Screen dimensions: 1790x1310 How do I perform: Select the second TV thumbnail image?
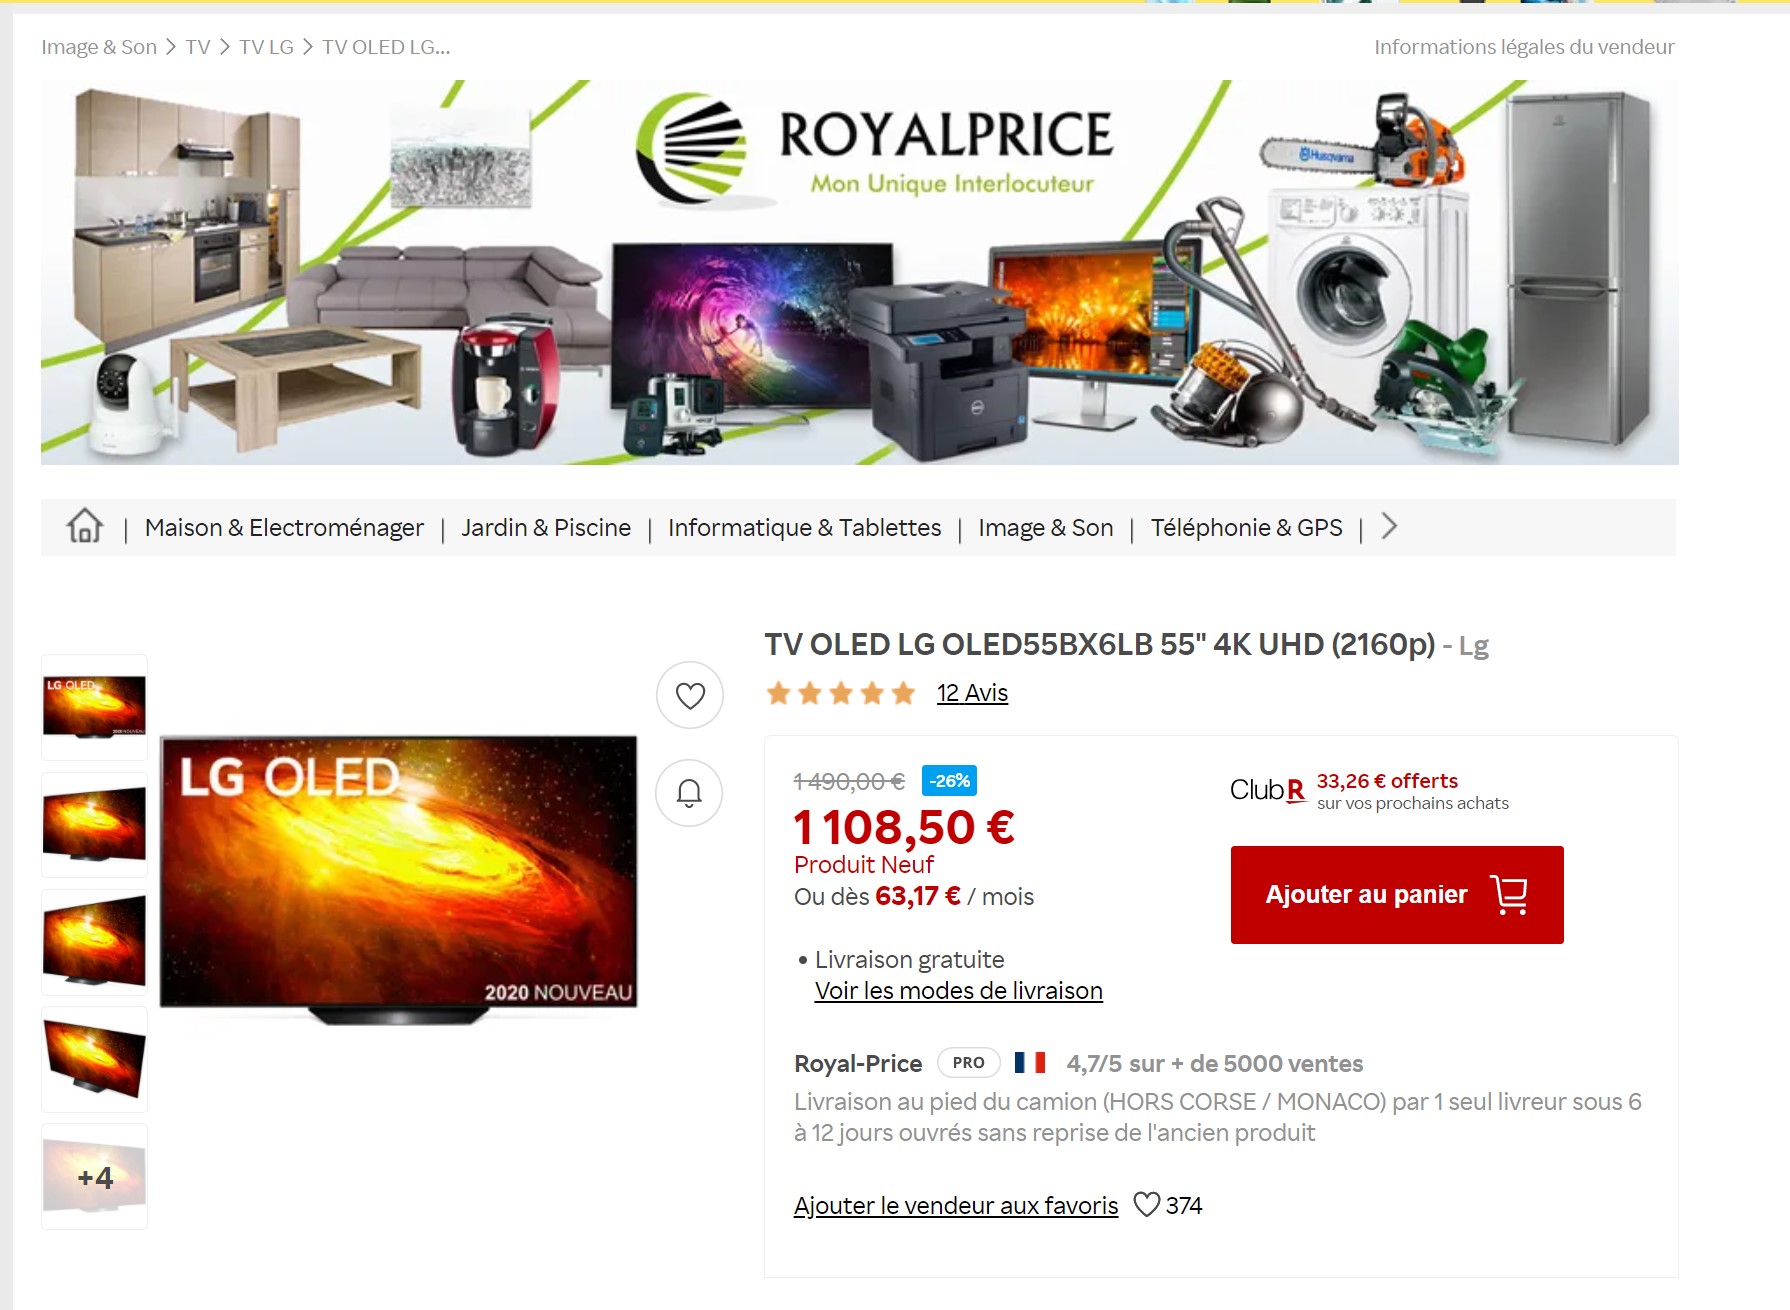[94, 825]
